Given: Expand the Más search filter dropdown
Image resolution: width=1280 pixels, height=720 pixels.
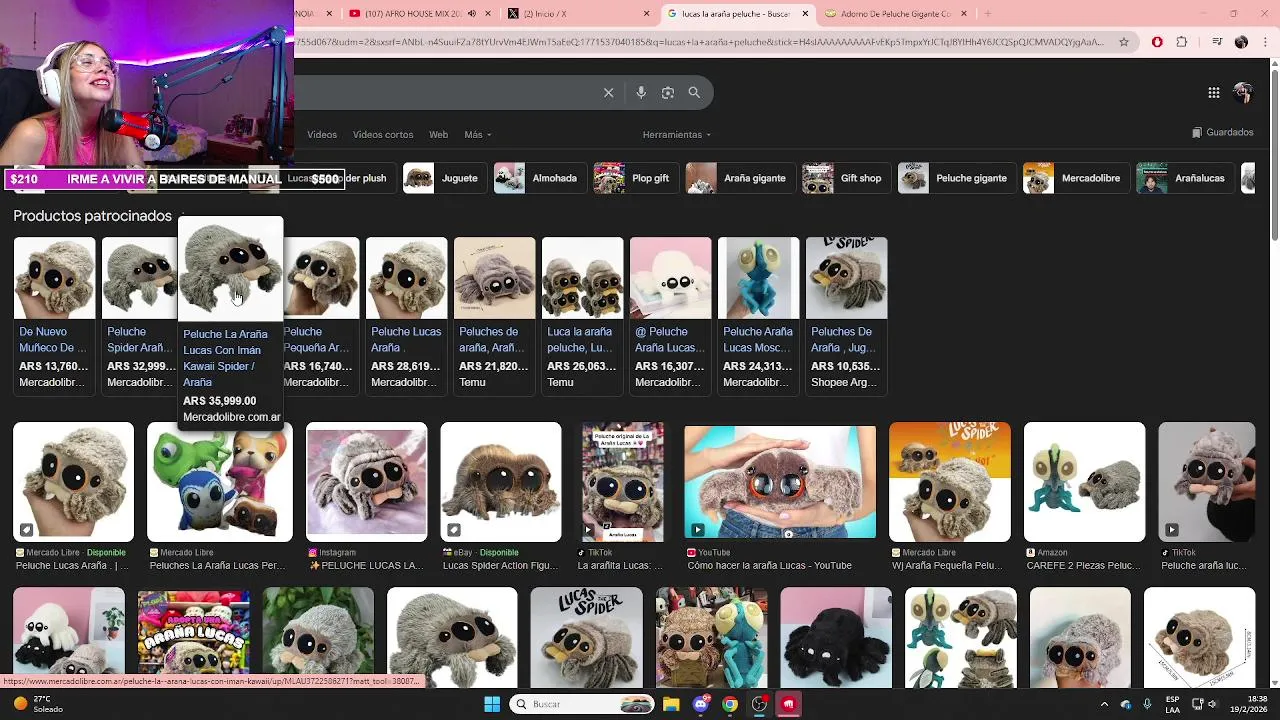Looking at the screenshot, I should coord(477,134).
